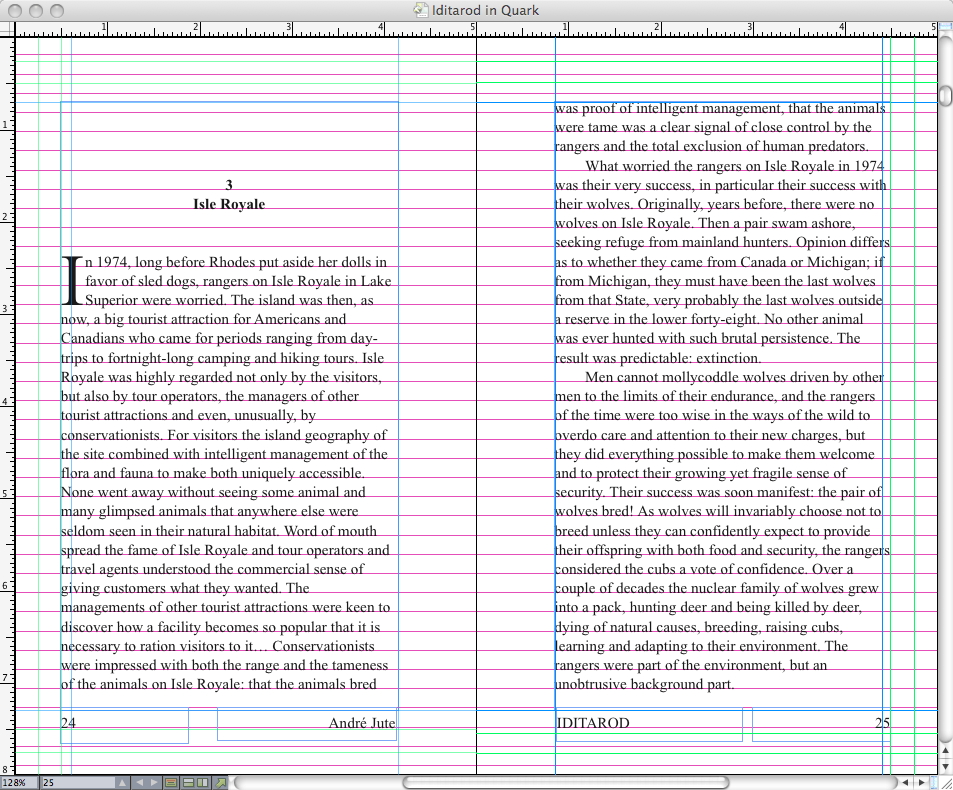
Task: Click the page number field showing 25
Action: point(78,783)
